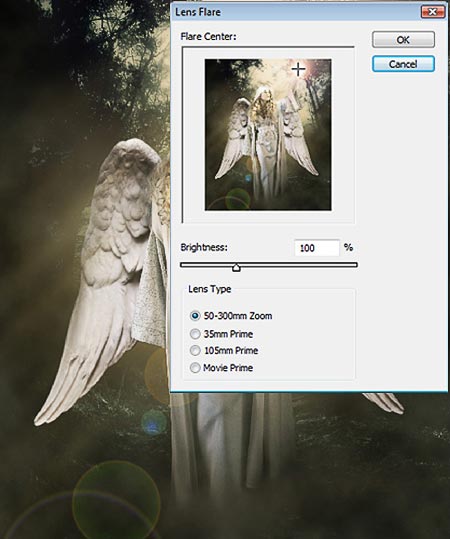
Task: Click the small blue flare orb in preview
Action: tap(248, 178)
